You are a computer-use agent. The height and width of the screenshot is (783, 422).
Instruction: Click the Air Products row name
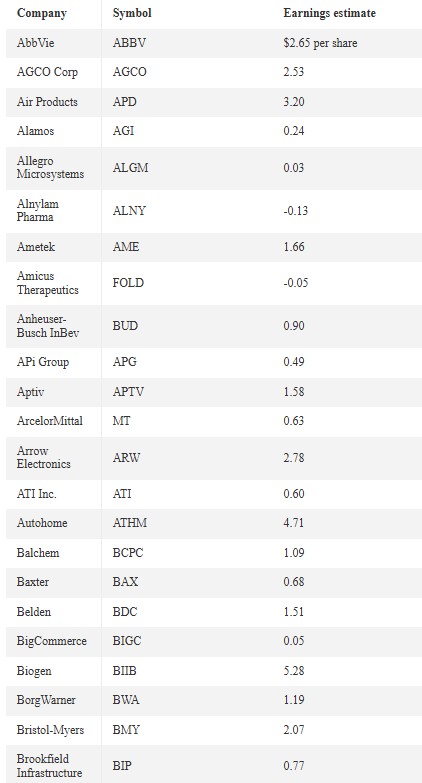point(47,102)
